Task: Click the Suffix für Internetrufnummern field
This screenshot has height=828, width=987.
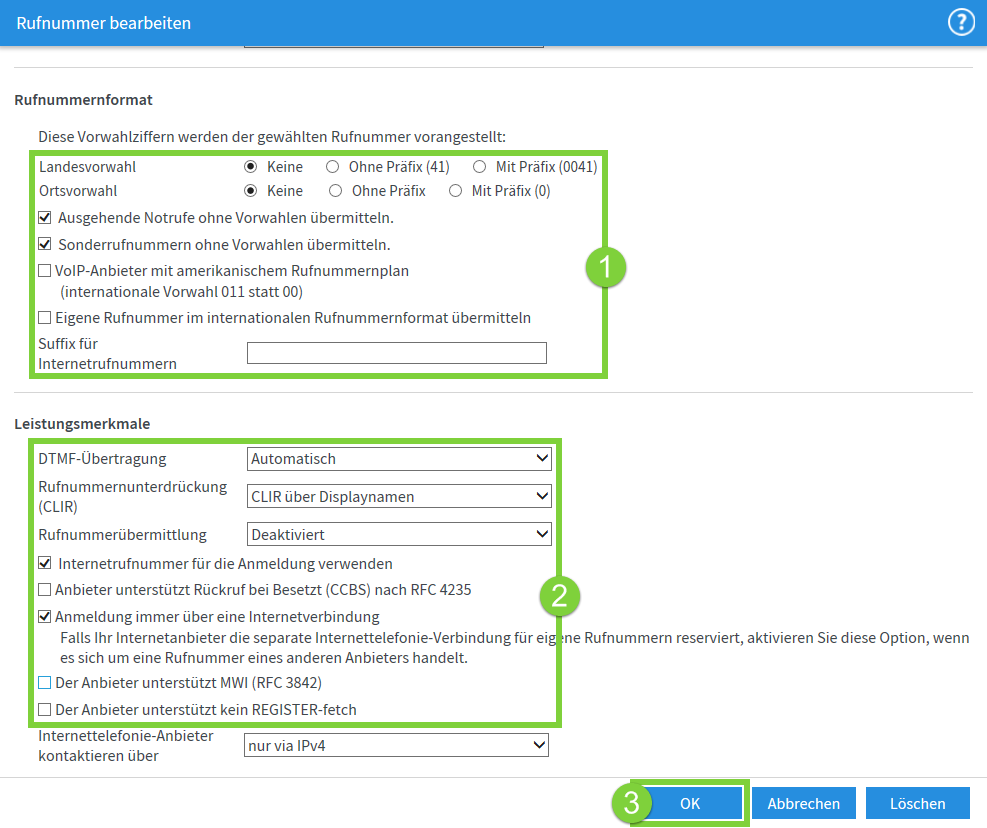Action: click(396, 353)
